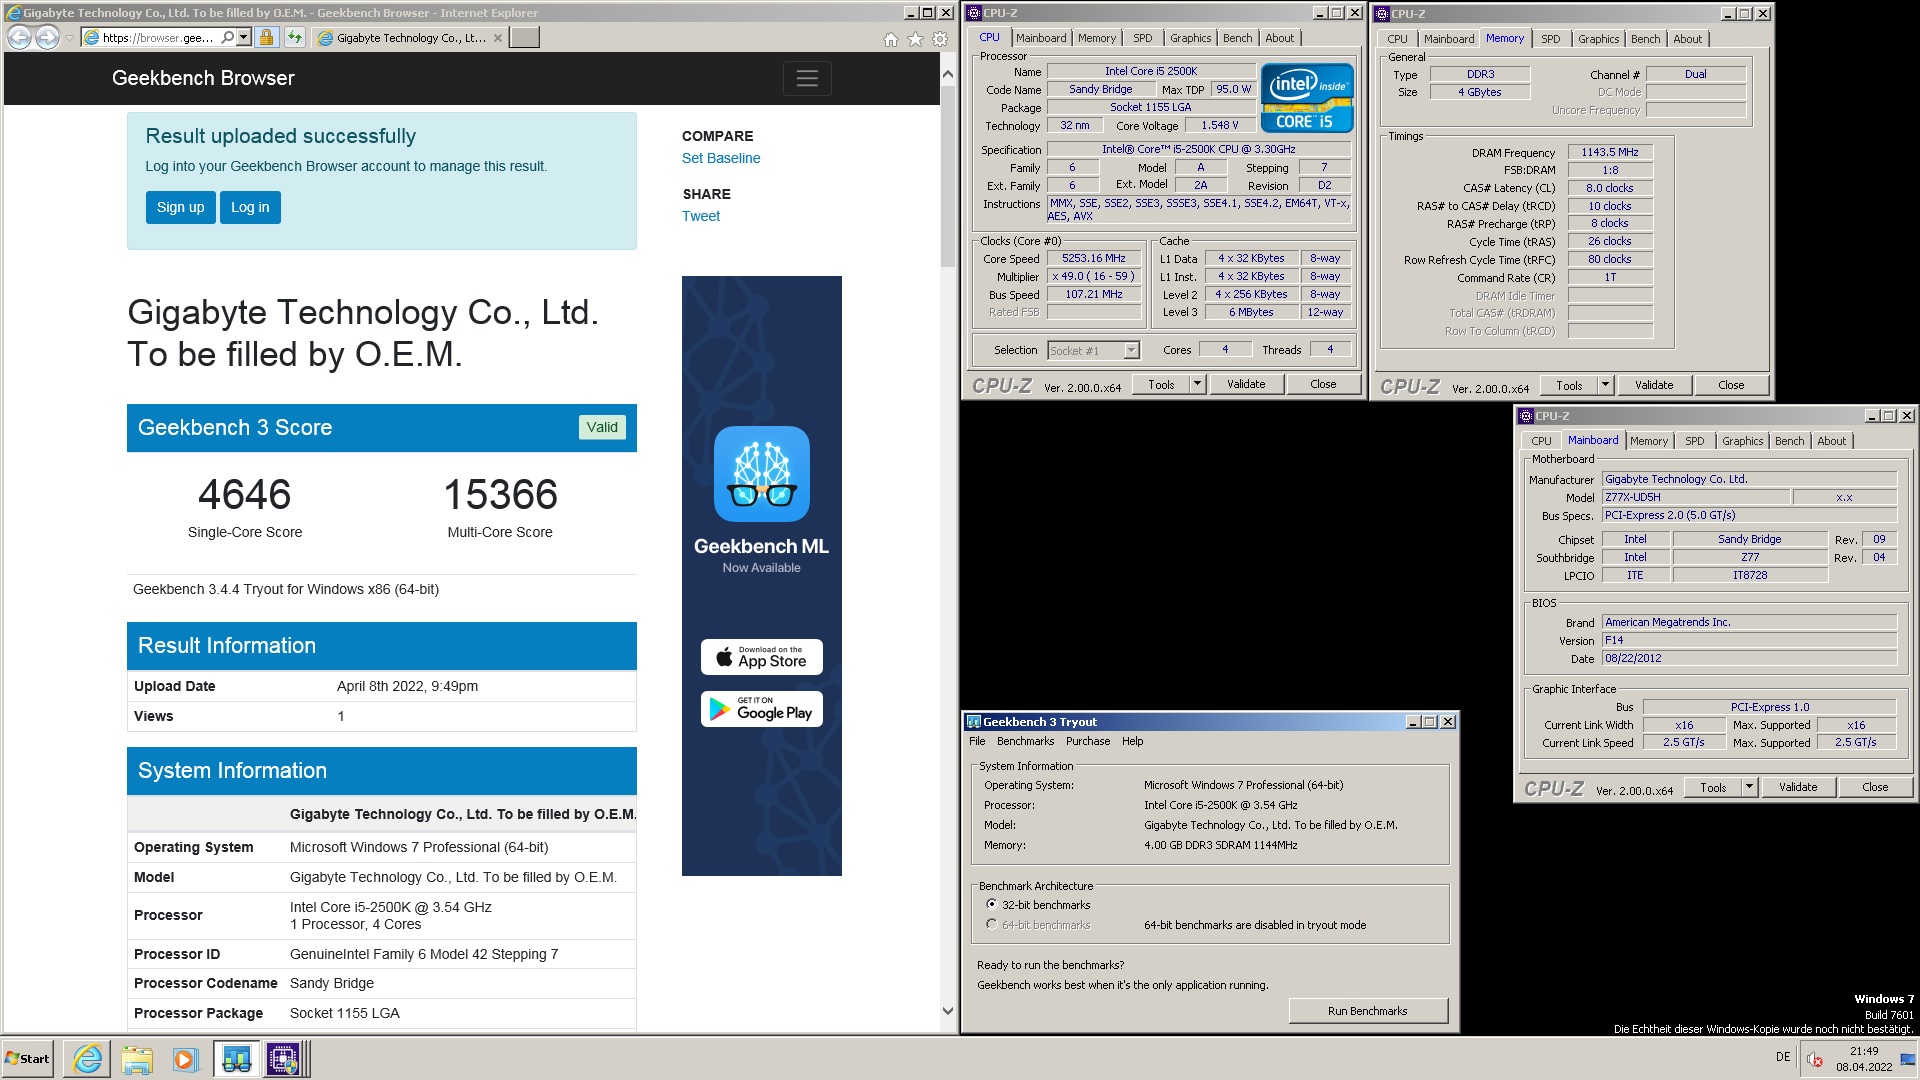
Task: Click the Tweet share link
Action: 701,216
